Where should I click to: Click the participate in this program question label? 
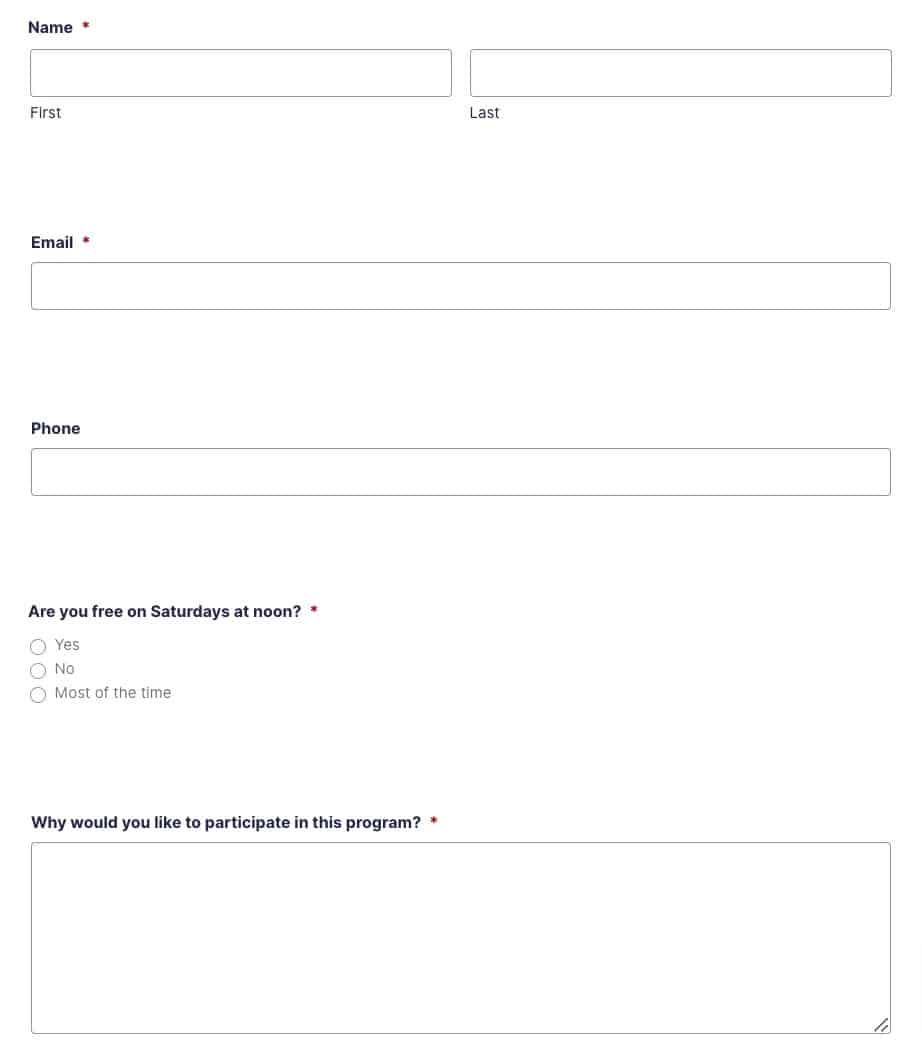pyautogui.click(x=226, y=822)
